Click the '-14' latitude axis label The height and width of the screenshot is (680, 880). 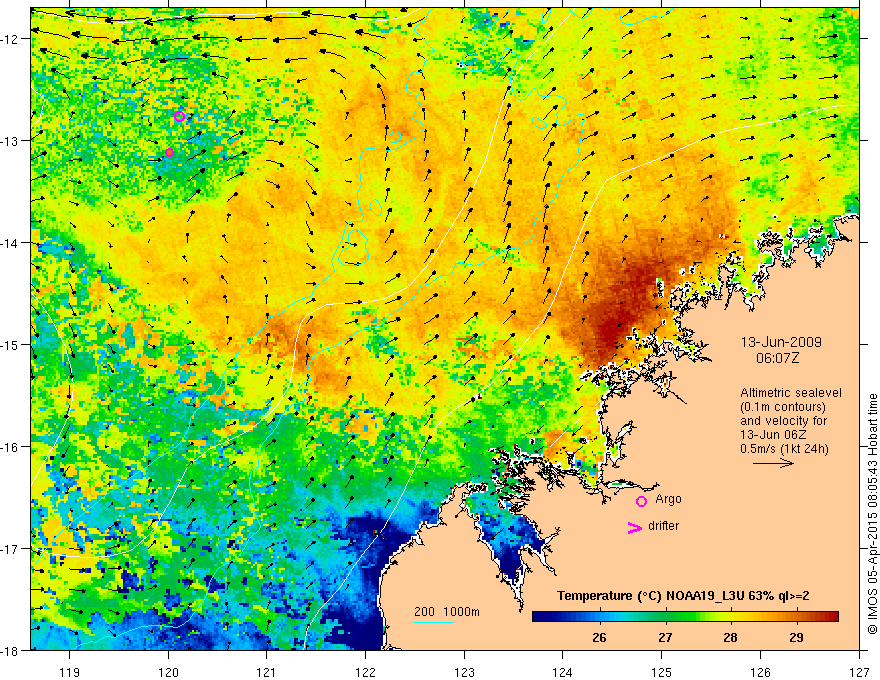(11, 243)
